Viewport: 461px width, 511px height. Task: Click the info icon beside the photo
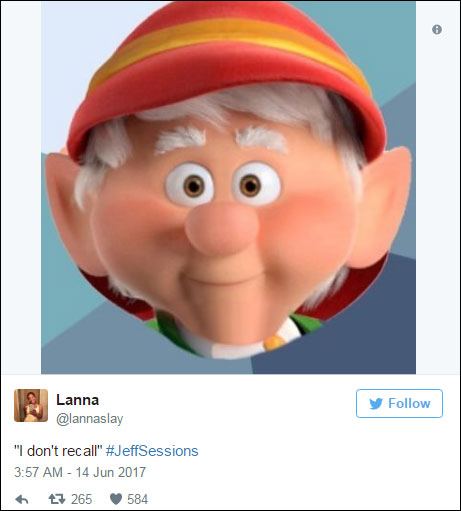click(x=437, y=30)
